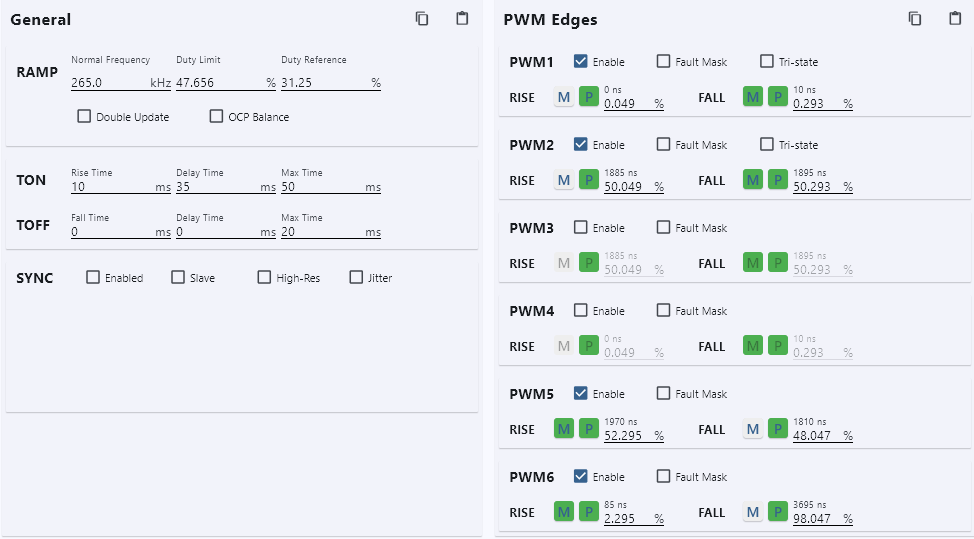The width and height of the screenshot is (974, 539).
Task: Check Tri-state for PWM2
Action: pyautogui.click(x=767, y=145)
